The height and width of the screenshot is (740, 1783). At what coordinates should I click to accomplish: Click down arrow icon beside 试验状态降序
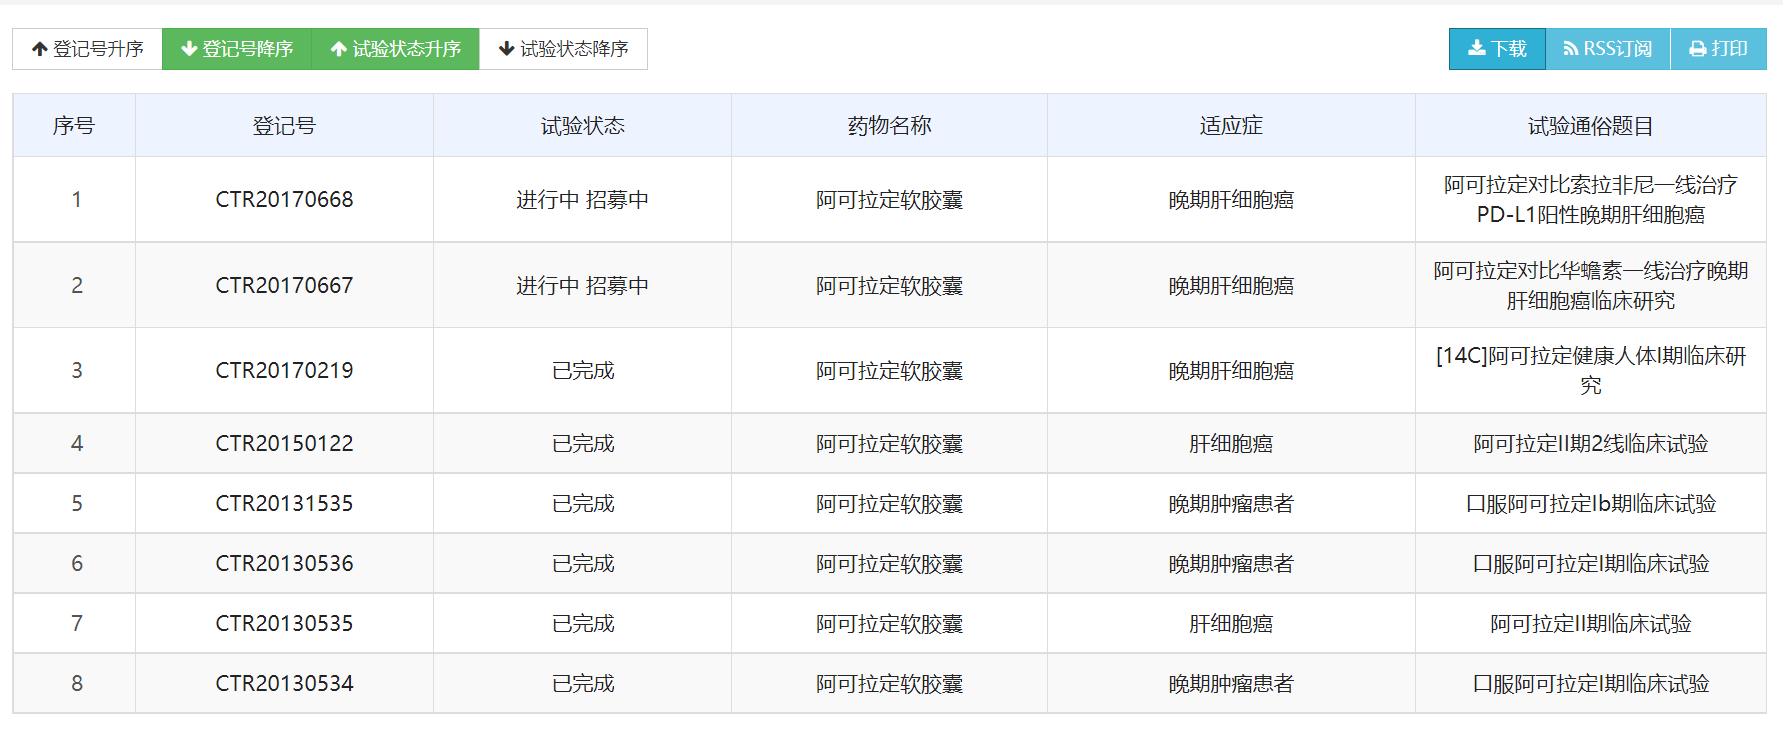pyautogui.click(x=507, y=49)
